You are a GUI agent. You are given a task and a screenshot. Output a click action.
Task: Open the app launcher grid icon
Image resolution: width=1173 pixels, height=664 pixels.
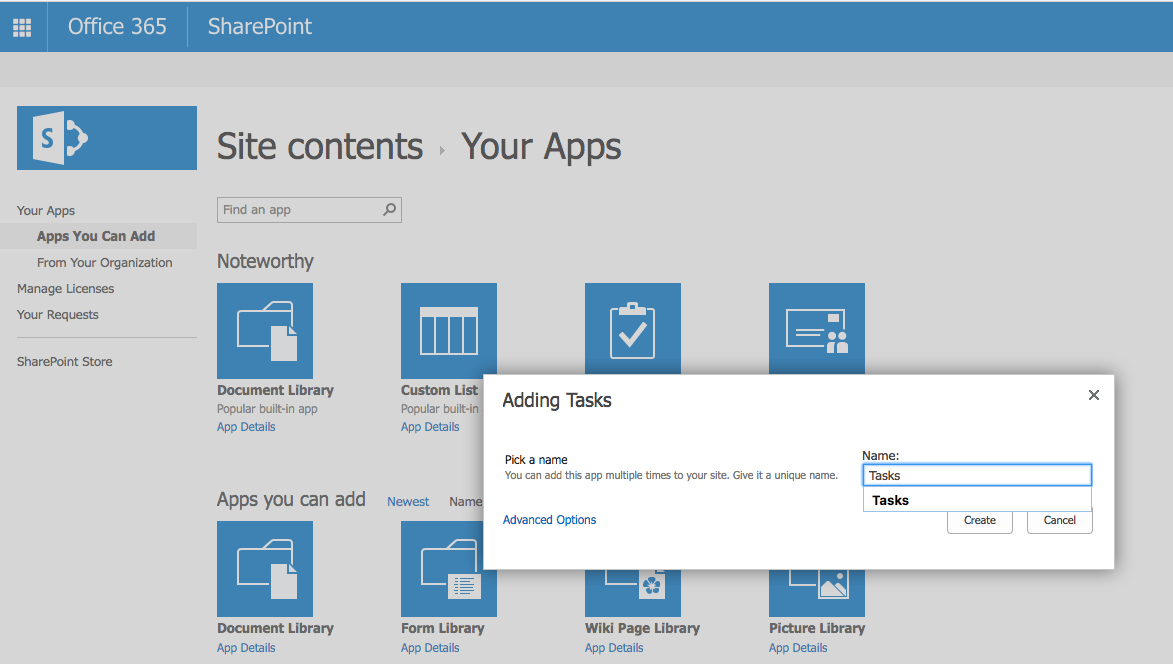(22, 26)
